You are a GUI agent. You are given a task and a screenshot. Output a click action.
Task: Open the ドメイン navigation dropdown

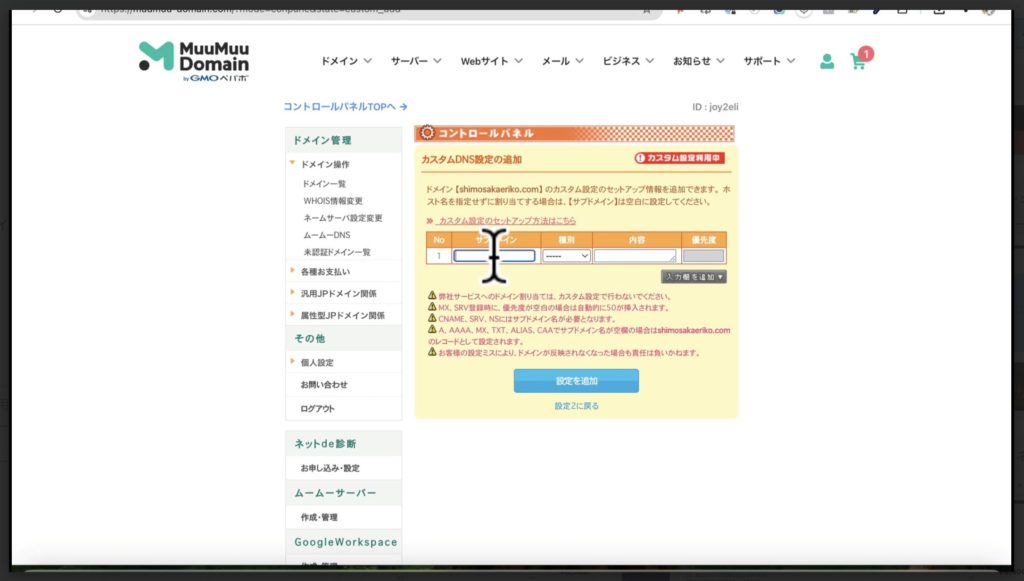[x=344, y=61]
